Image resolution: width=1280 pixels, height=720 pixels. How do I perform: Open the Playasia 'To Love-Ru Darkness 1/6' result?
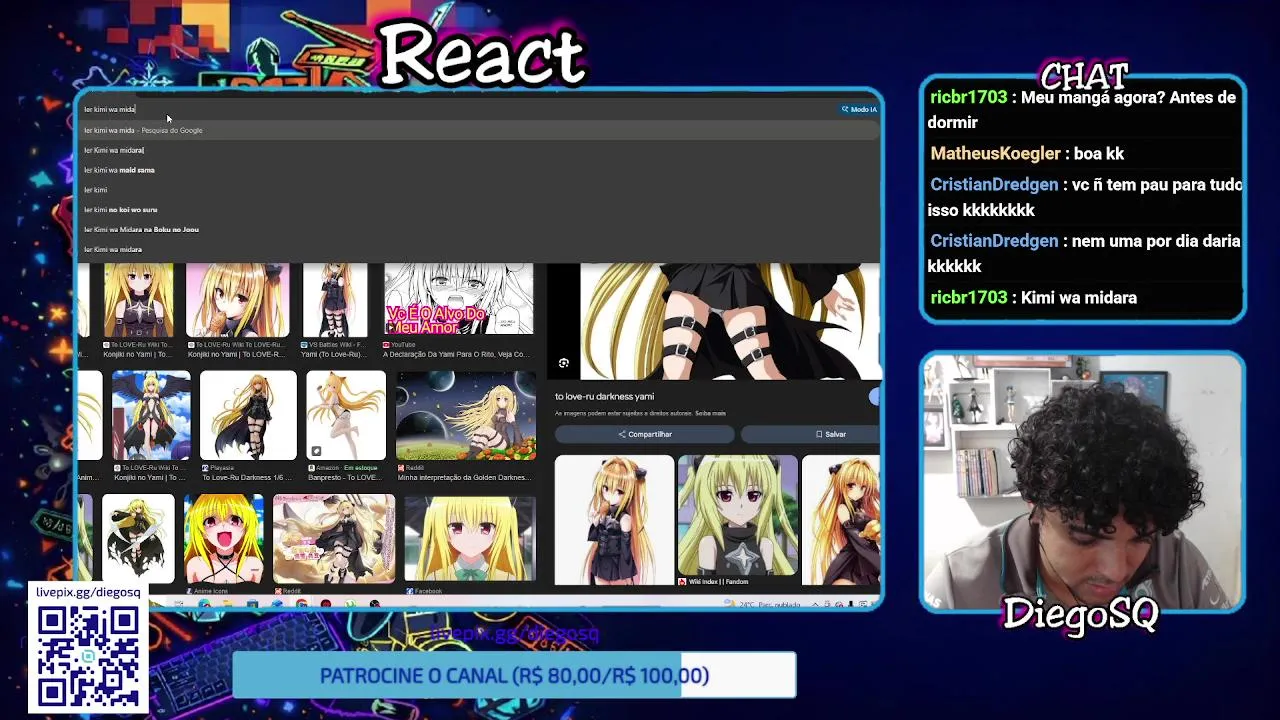pos(248,415)
